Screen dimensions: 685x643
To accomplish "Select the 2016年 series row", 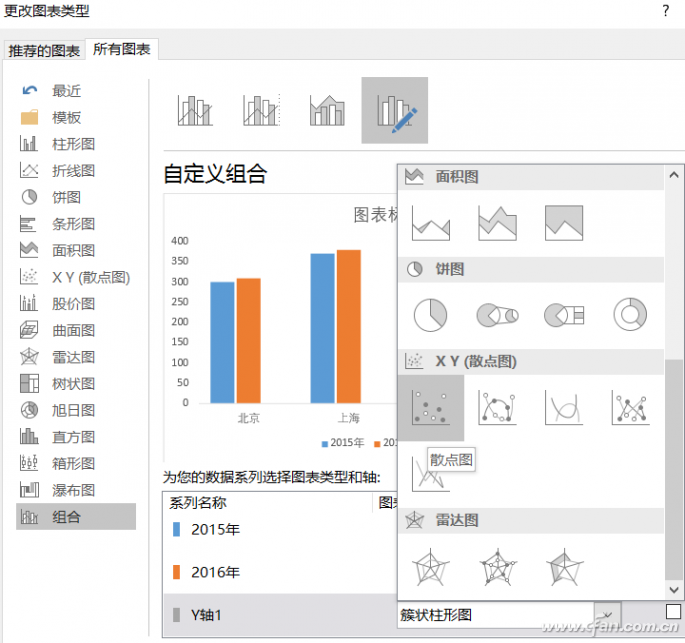I will (280, 572).
